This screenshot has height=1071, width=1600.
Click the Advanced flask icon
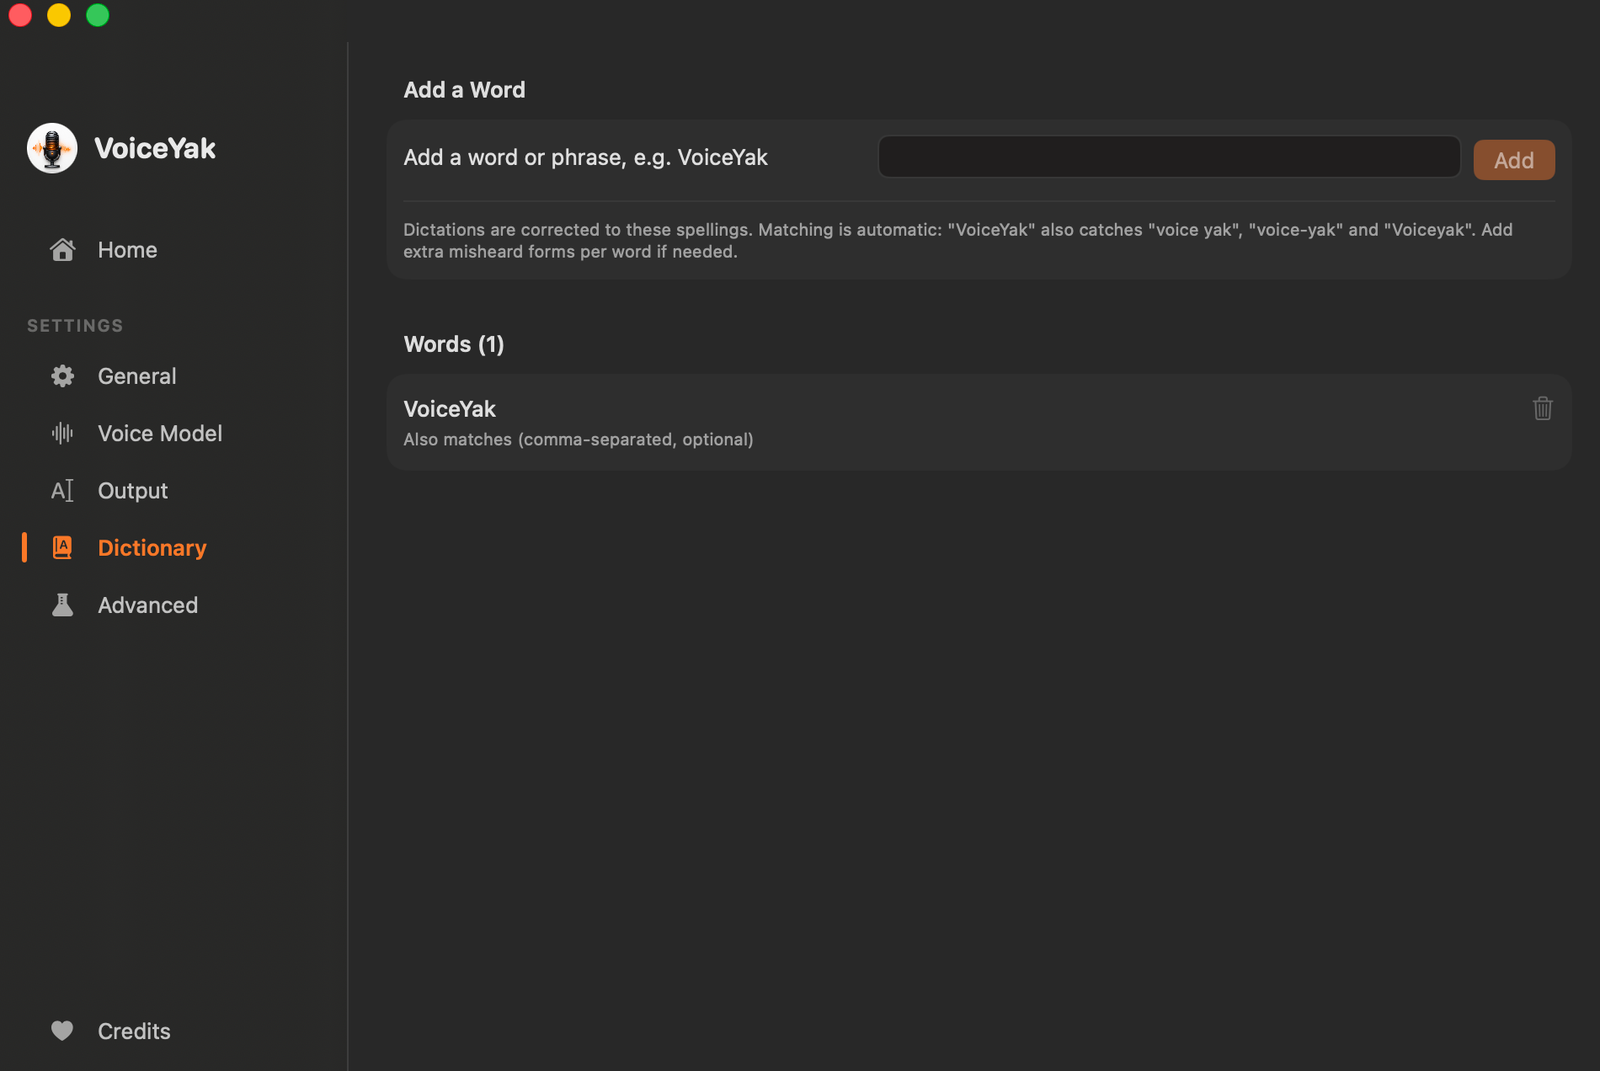(62, 605)
